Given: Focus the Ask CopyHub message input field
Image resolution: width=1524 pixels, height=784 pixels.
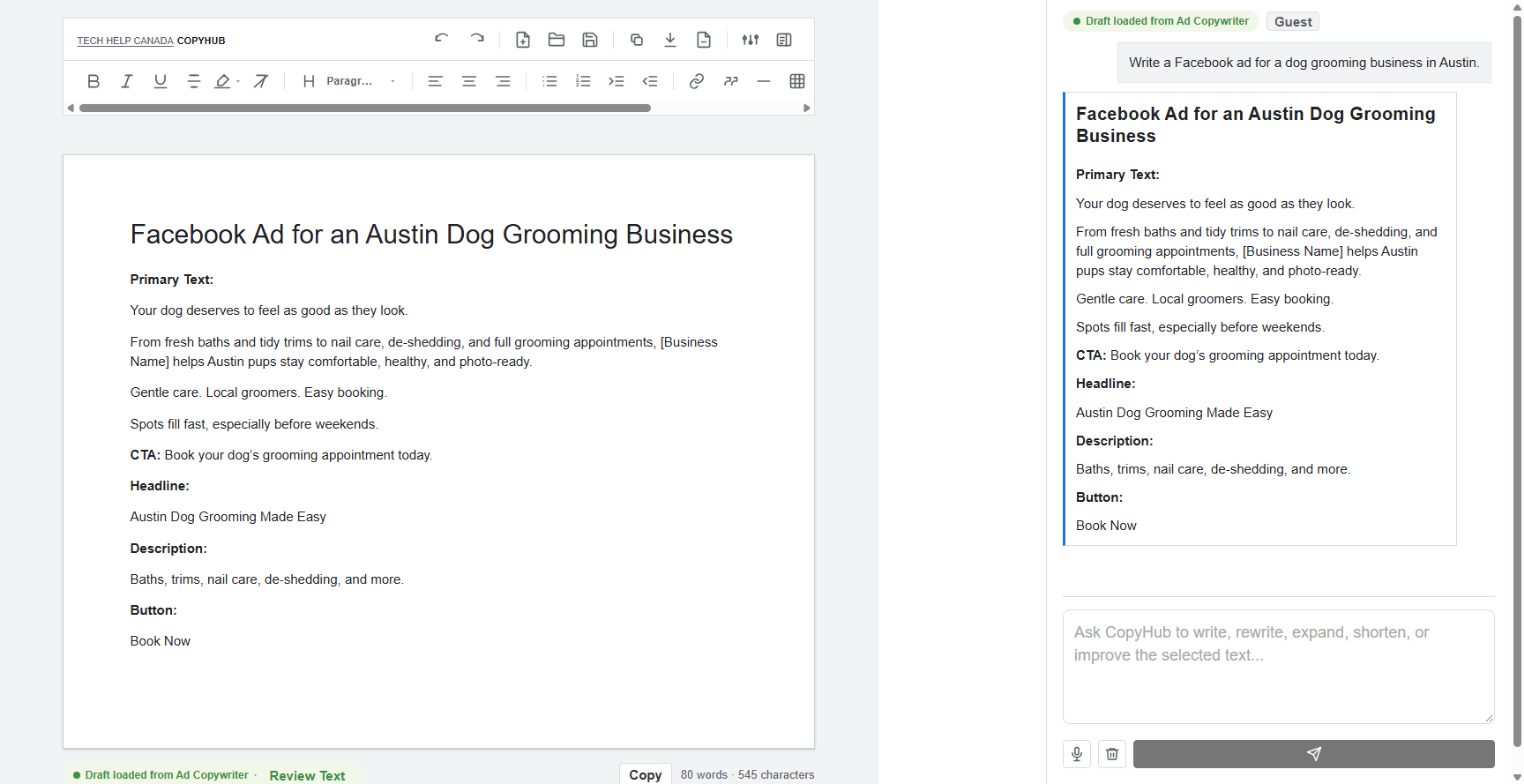Looking at the screenshot, I should [1278, 666].
